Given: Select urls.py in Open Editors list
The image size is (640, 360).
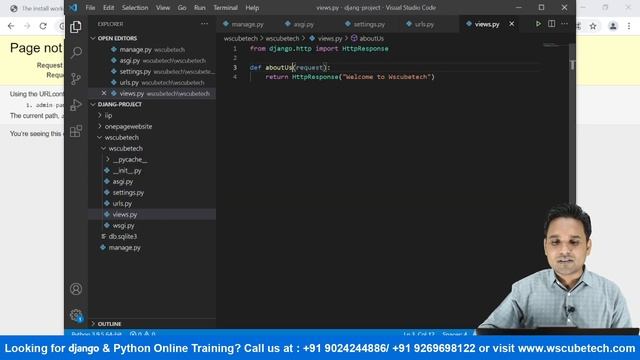Looking at the screenshot, I should [157, 82].
